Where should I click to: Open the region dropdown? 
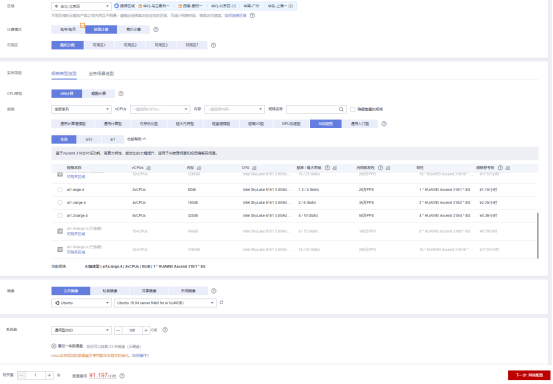81,6
